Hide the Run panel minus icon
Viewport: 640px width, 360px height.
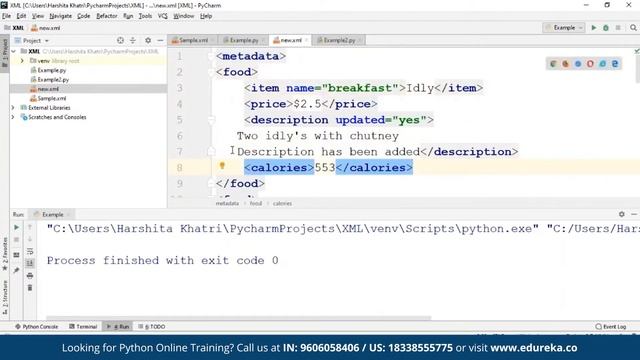coord(634,214)
